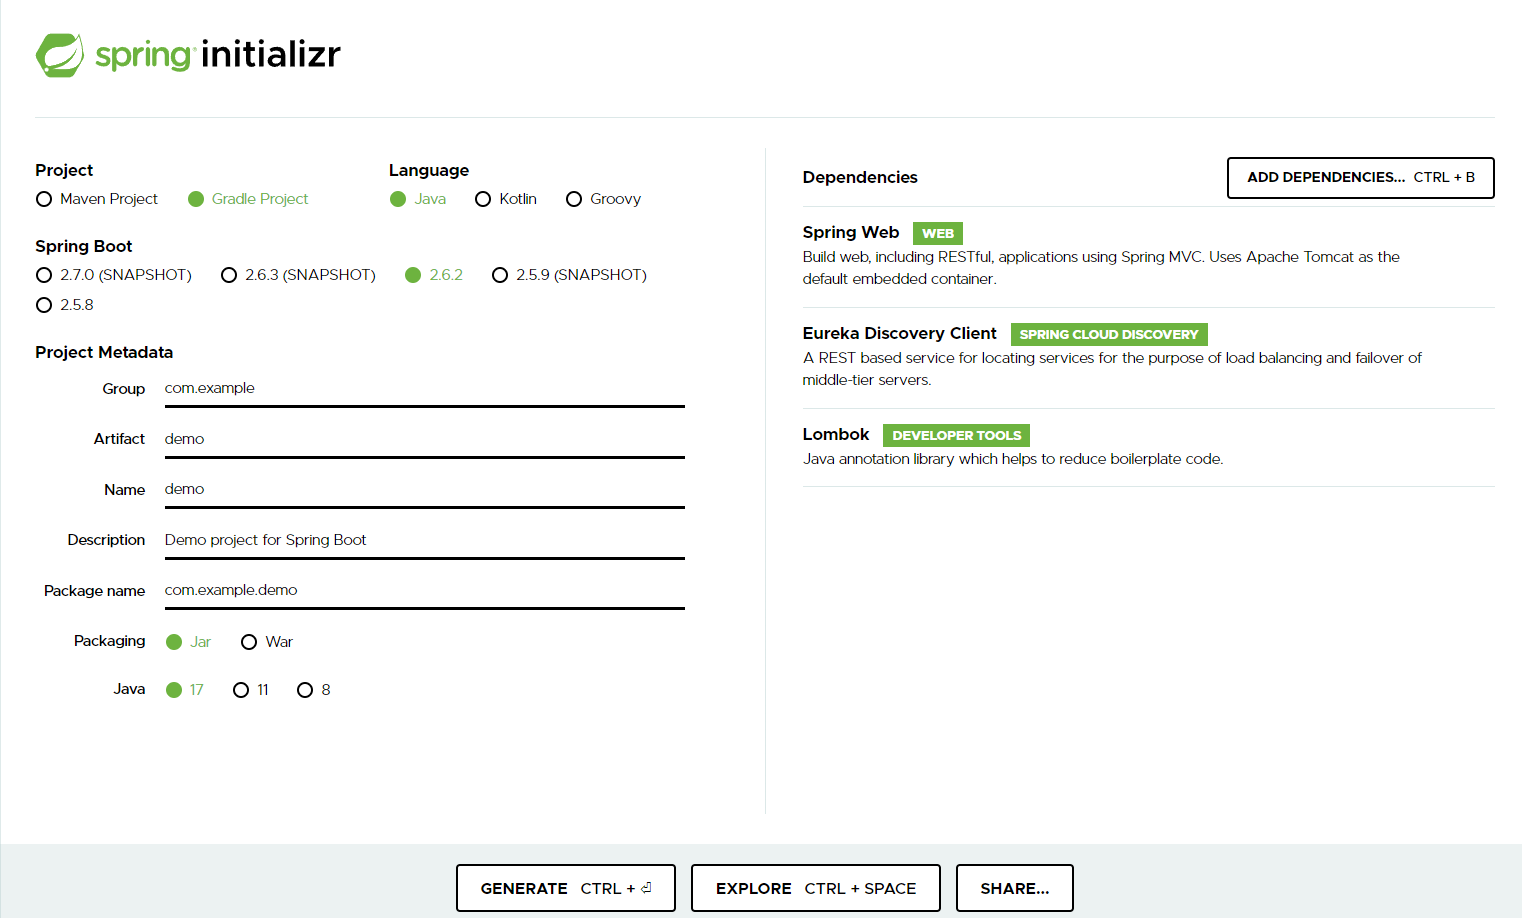Click the Packaging label
Screen dimensions: 1522x918
tap(109, 641)
